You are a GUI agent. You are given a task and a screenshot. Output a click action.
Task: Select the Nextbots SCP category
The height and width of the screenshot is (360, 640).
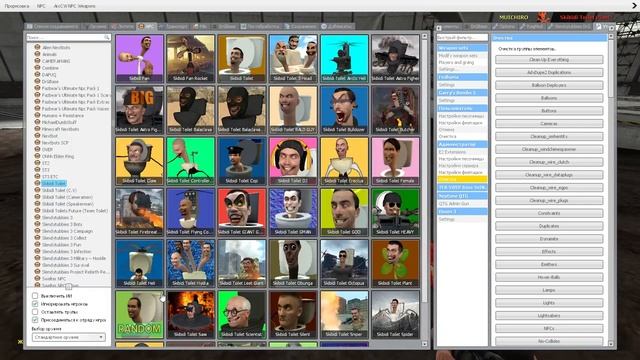[x=55, y=142]
